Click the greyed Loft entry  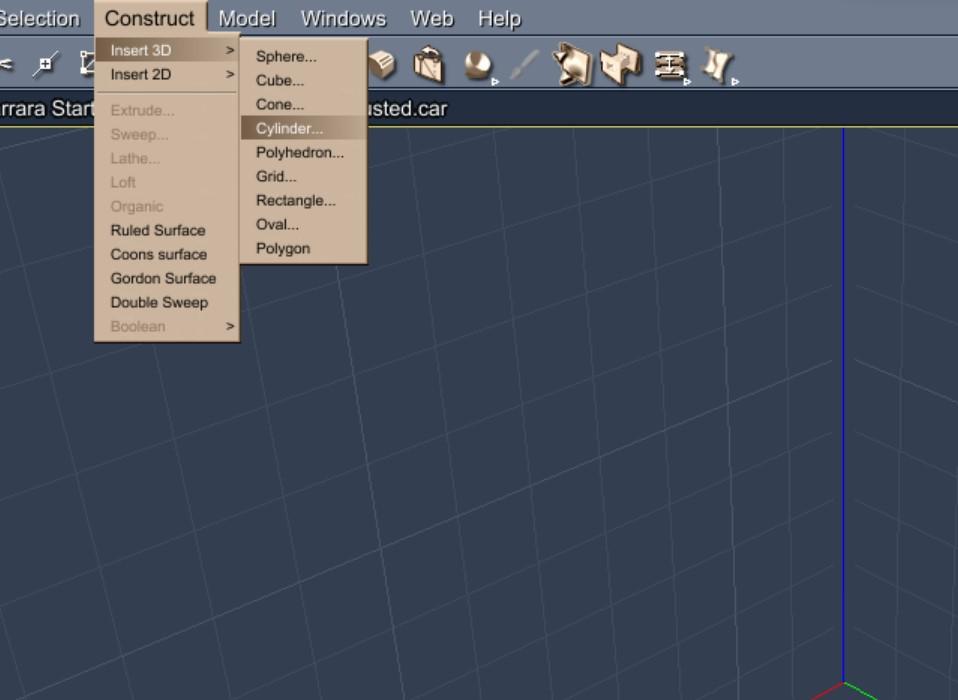tap(166, 182)
